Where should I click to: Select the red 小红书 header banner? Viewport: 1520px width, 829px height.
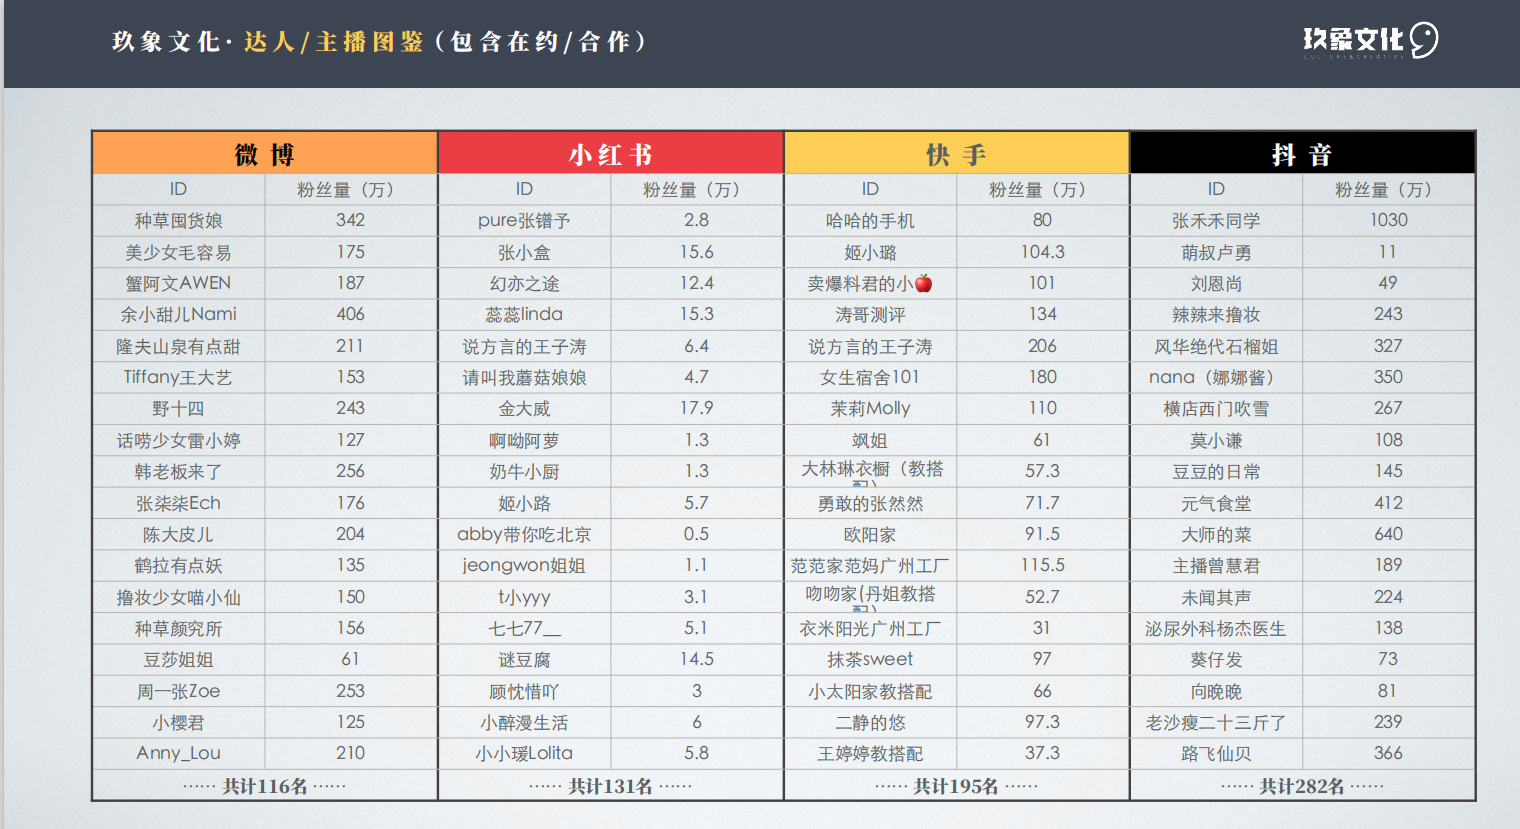pyautogui.click(x=610, y=151)
